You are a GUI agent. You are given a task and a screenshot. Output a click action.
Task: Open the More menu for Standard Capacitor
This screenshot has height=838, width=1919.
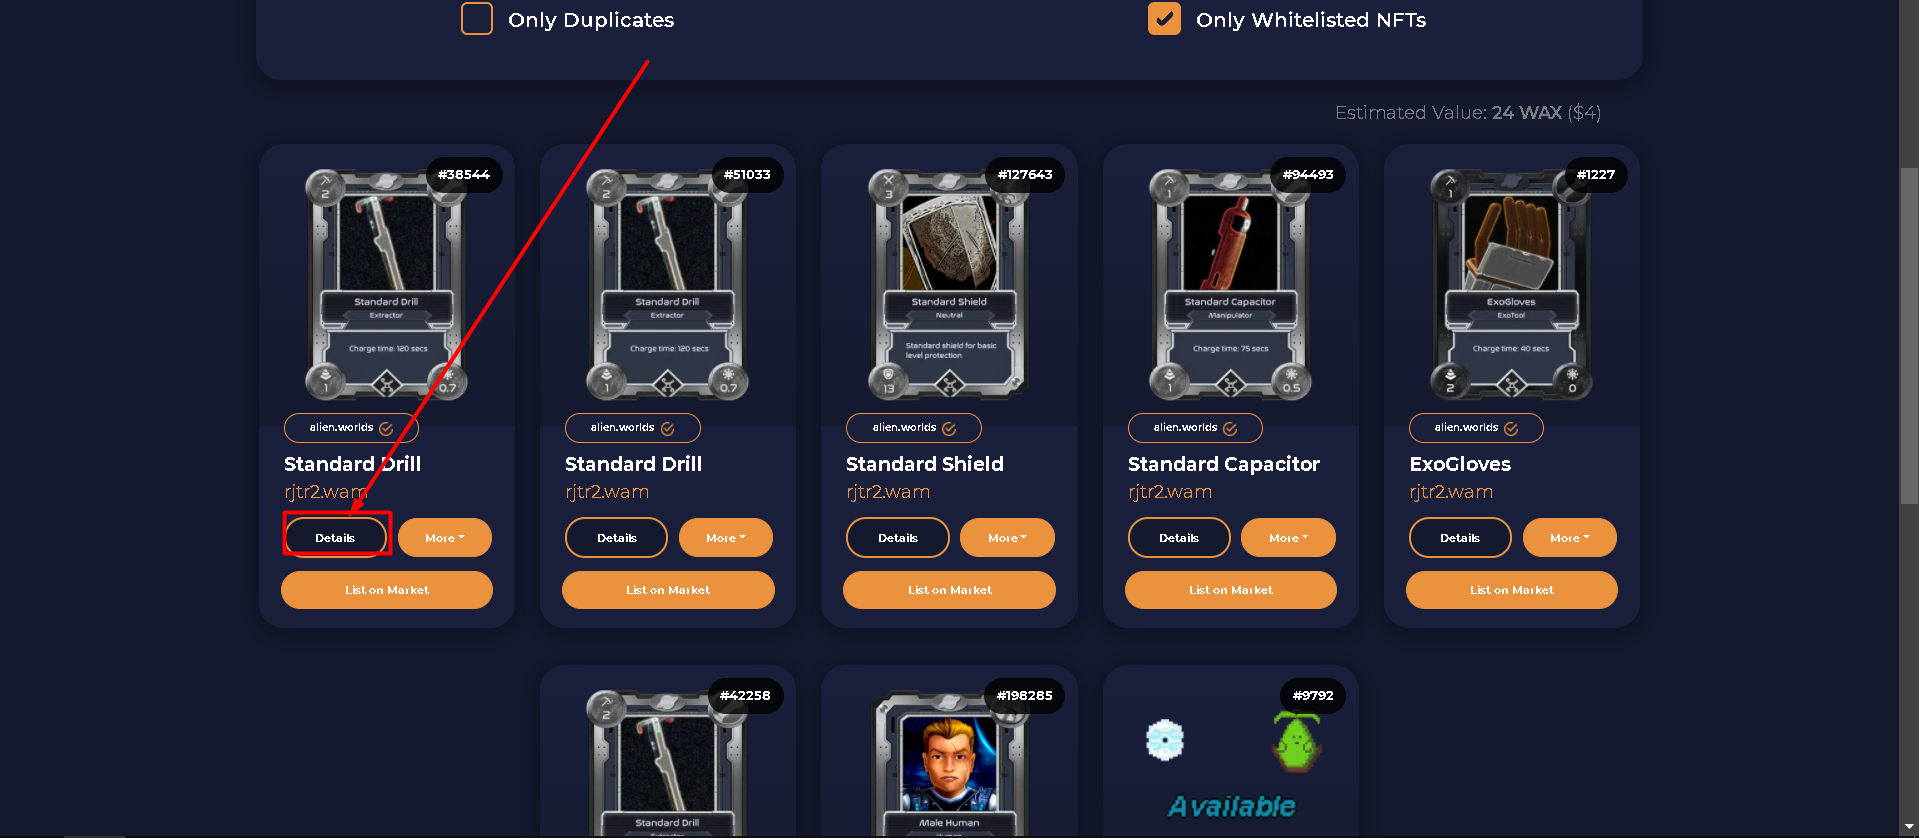(x=1288, y=538)
